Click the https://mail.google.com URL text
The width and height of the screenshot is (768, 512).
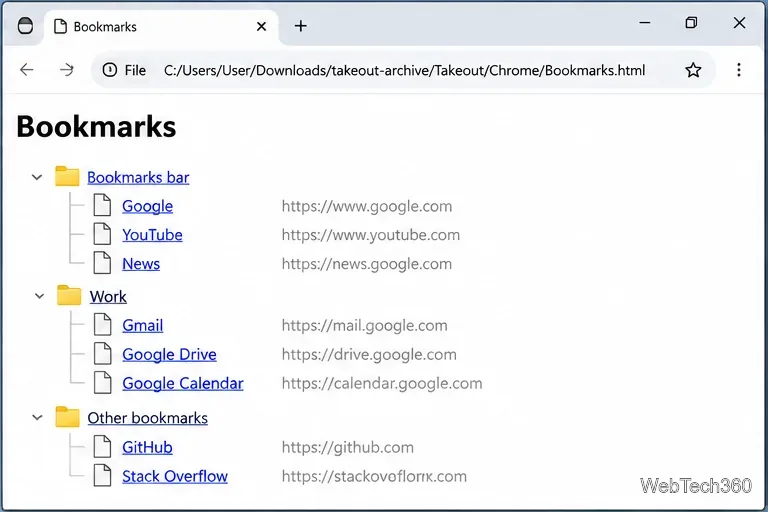point(364,326)
